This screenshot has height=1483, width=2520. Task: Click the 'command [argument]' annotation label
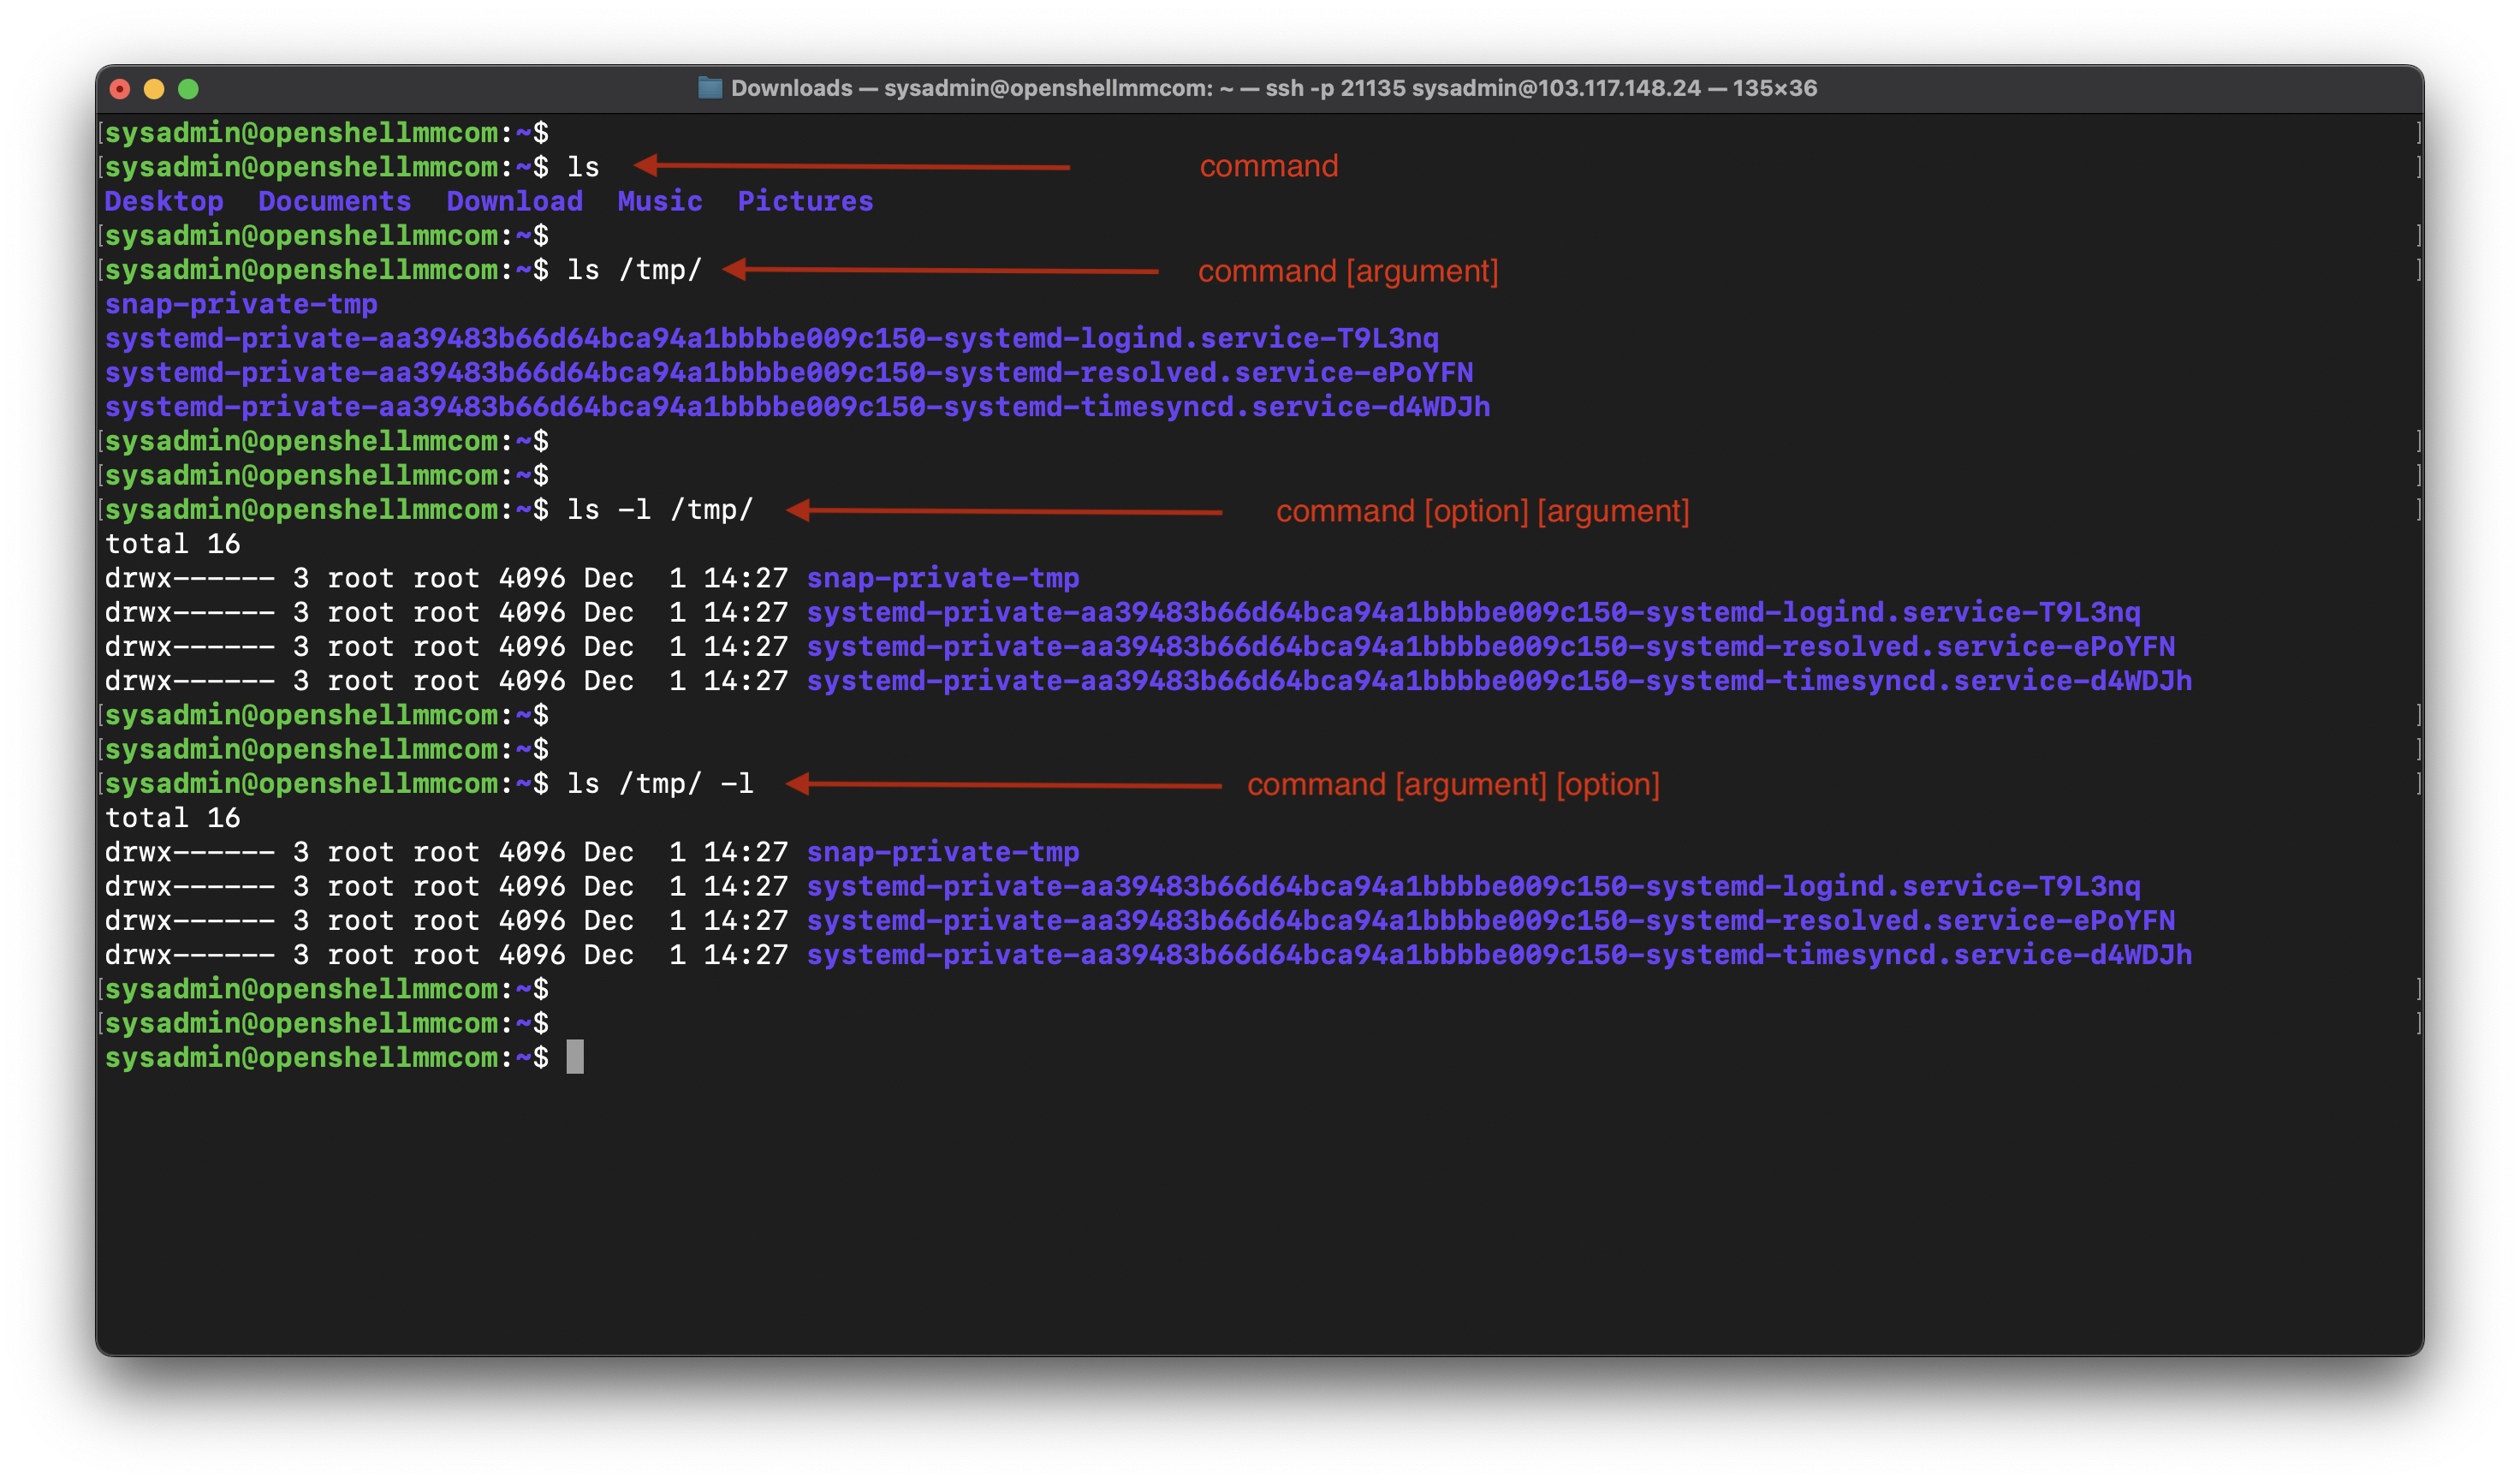click(x=1347, y=271)
